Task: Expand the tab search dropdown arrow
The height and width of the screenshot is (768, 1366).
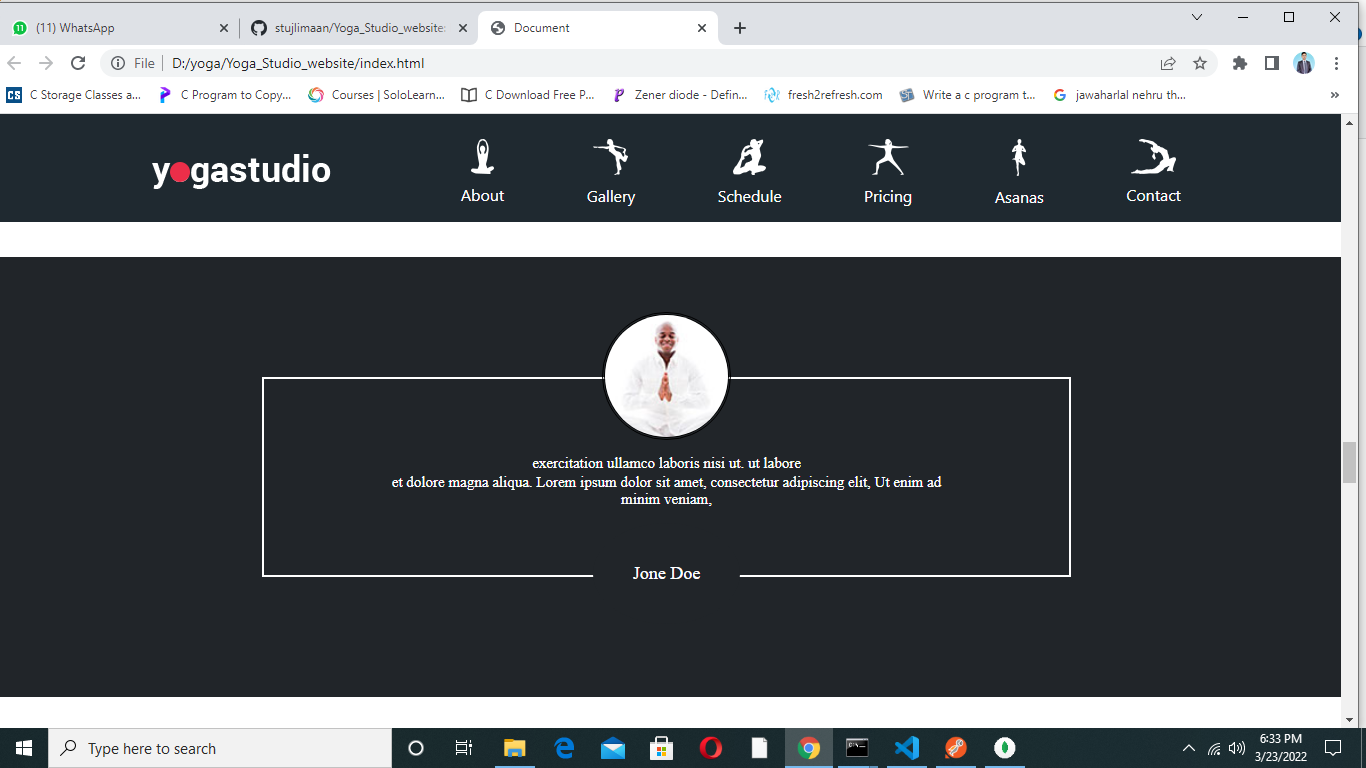Action: 1197,17
